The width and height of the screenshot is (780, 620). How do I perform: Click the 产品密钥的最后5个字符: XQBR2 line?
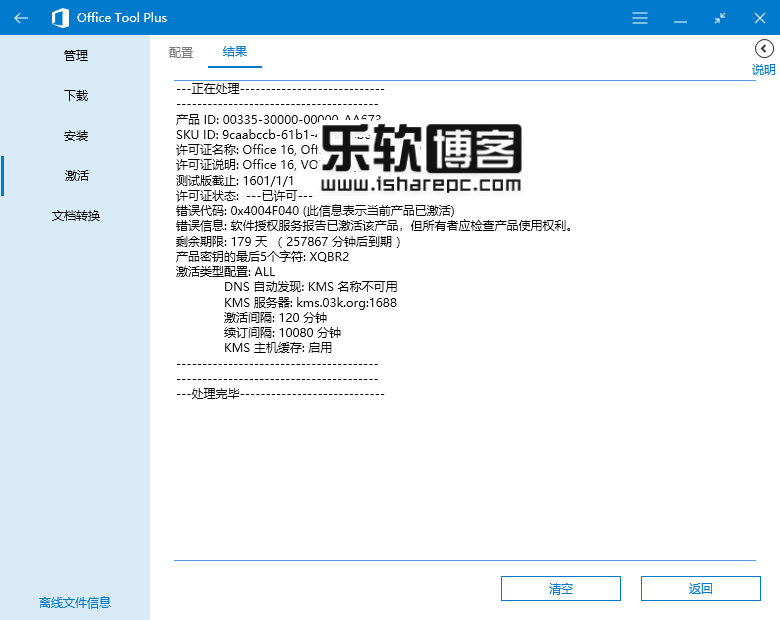pos(262,257)
